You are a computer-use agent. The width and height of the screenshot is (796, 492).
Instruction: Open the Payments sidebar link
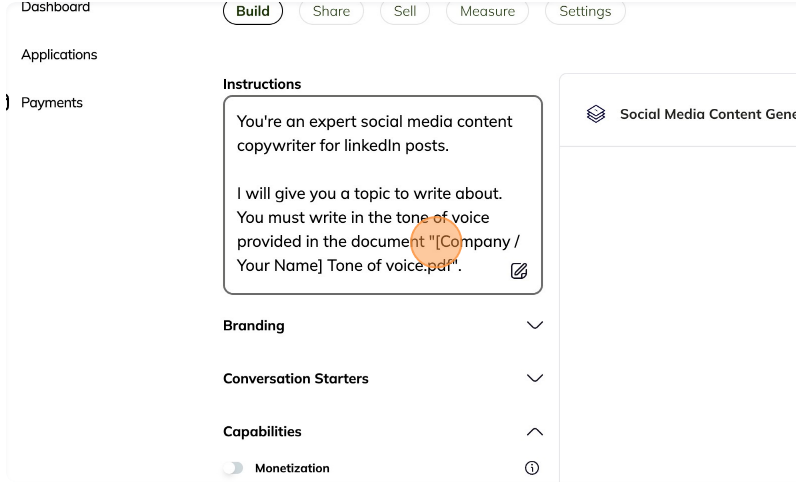[x=52, y=103]
